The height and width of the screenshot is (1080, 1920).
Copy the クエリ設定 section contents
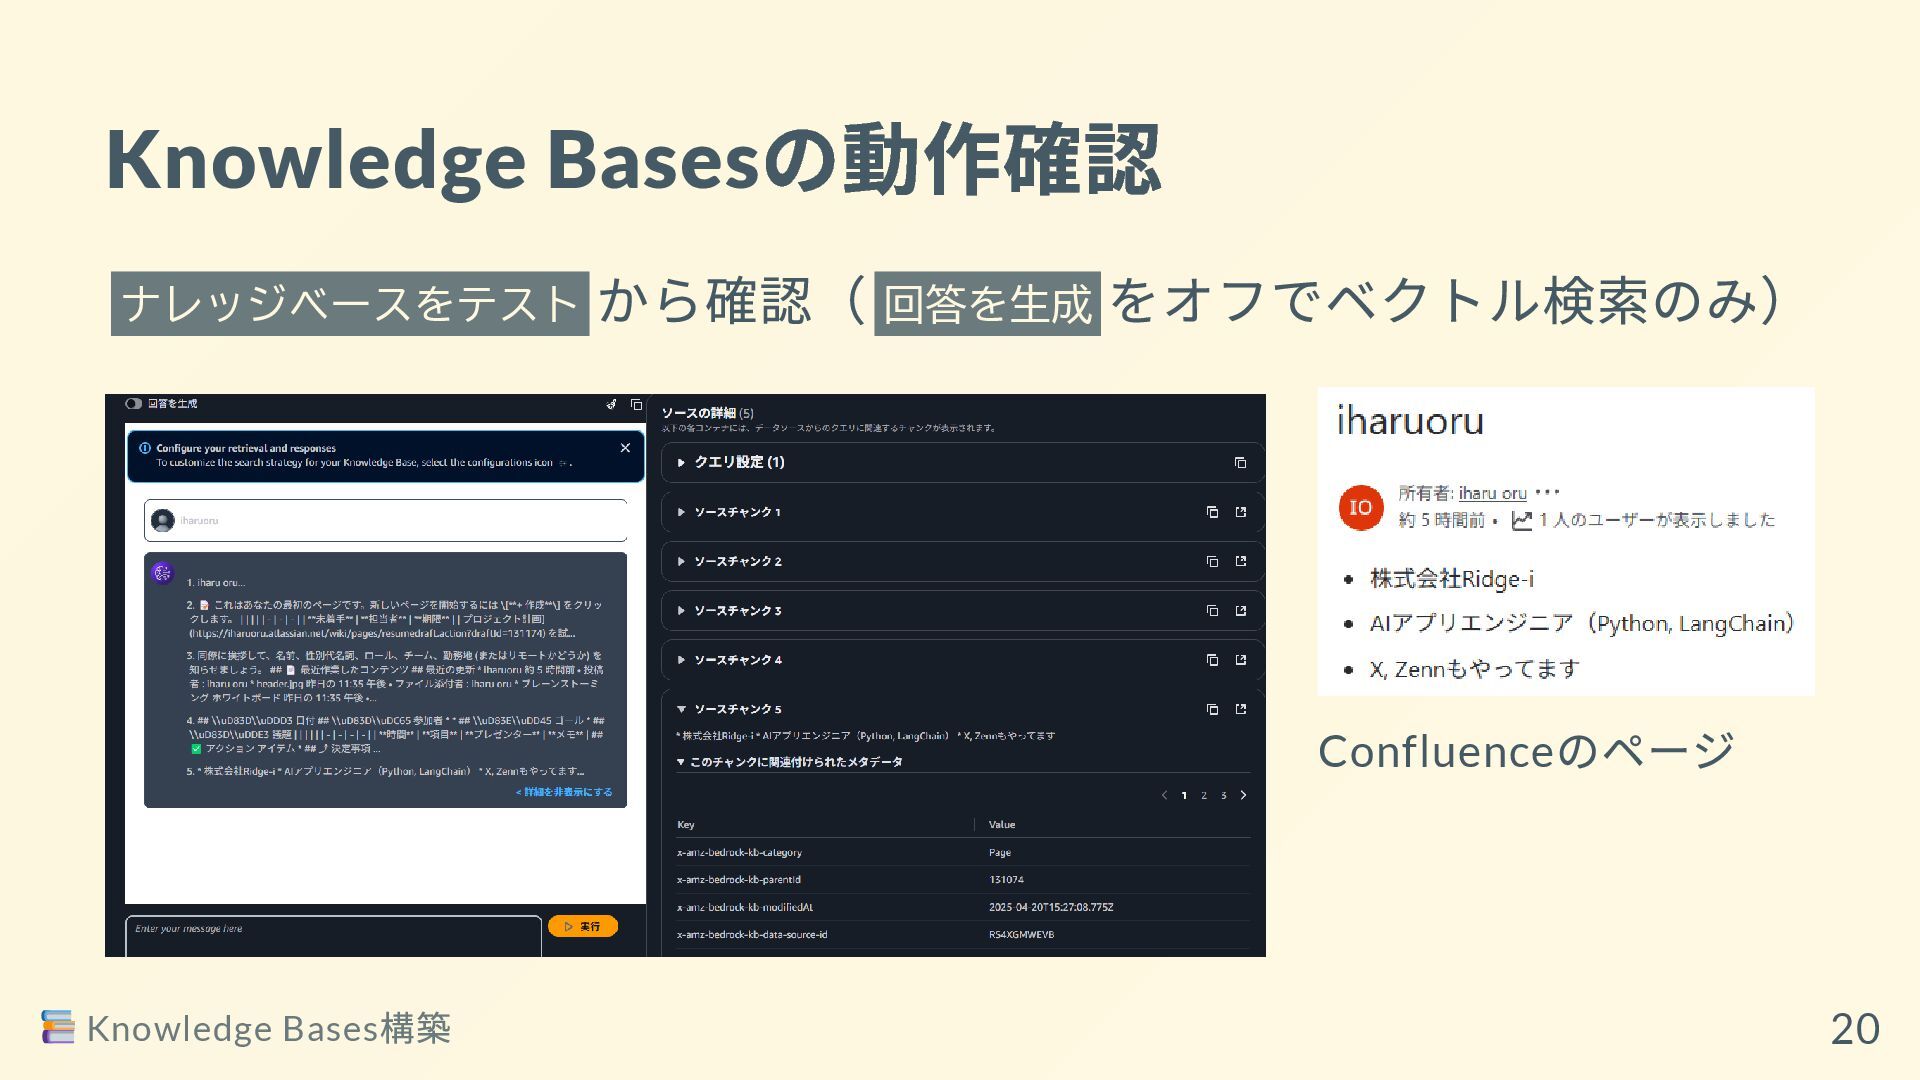(x=1240, y=463)
